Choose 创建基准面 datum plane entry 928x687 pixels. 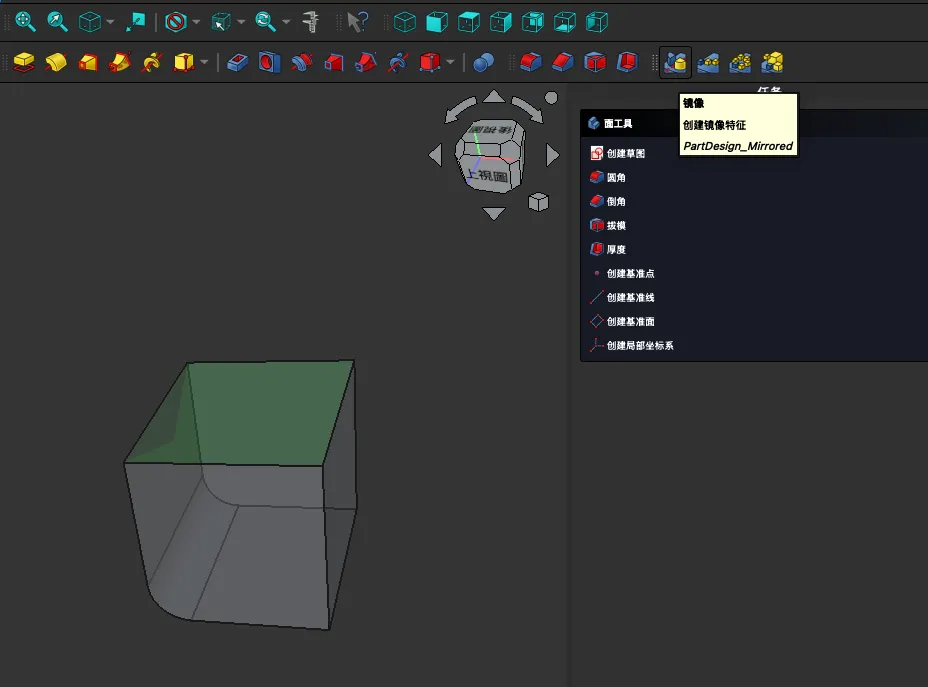tap(630, 322)
